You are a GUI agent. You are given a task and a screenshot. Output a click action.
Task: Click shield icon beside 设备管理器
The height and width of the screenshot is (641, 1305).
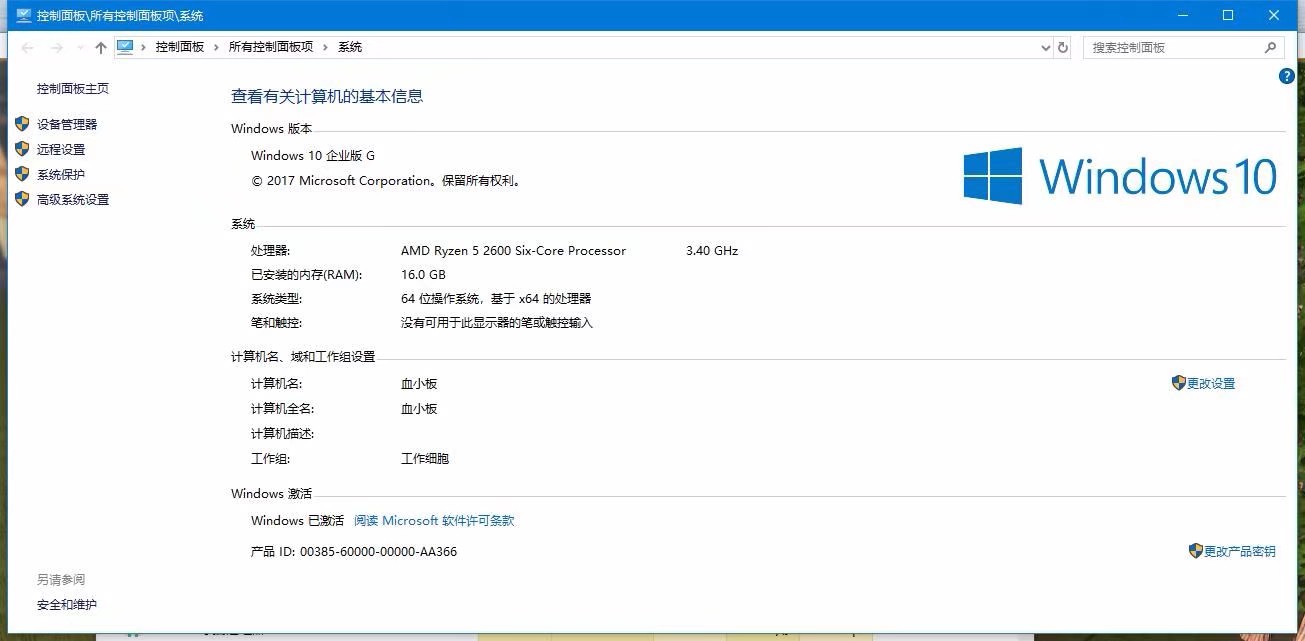(22, 124)
